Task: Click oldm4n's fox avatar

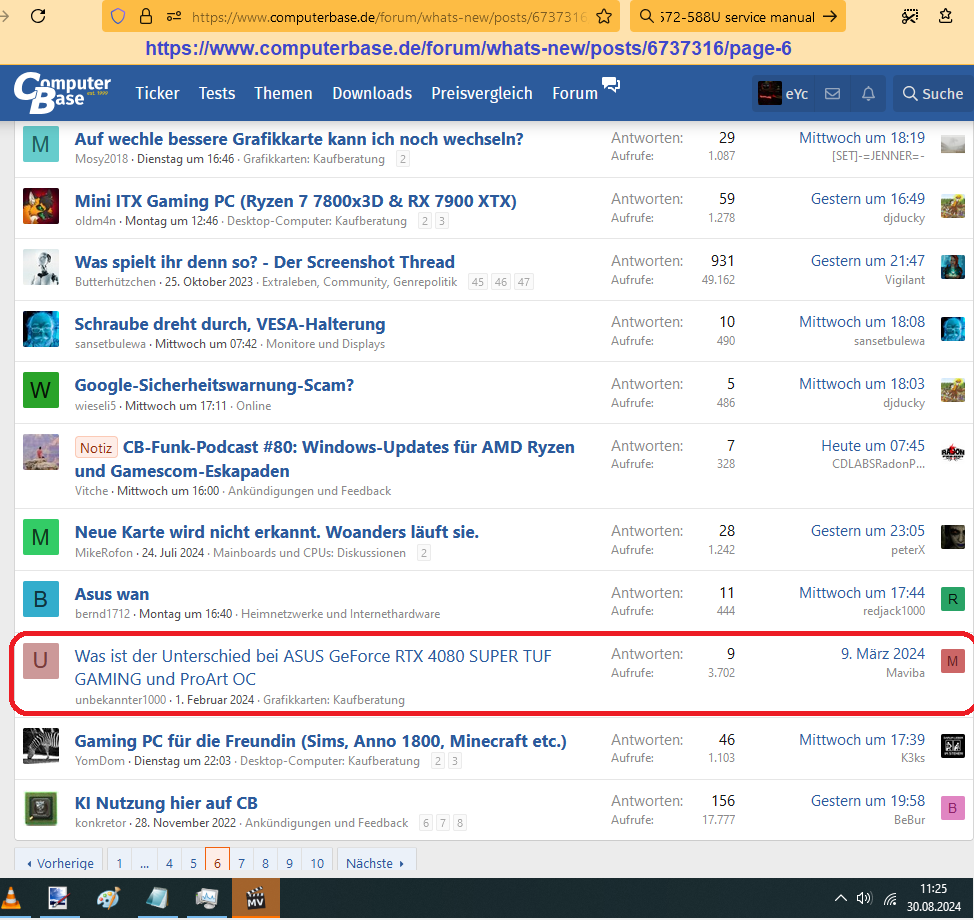Action: pyautogui.click(x=41, y=206)
